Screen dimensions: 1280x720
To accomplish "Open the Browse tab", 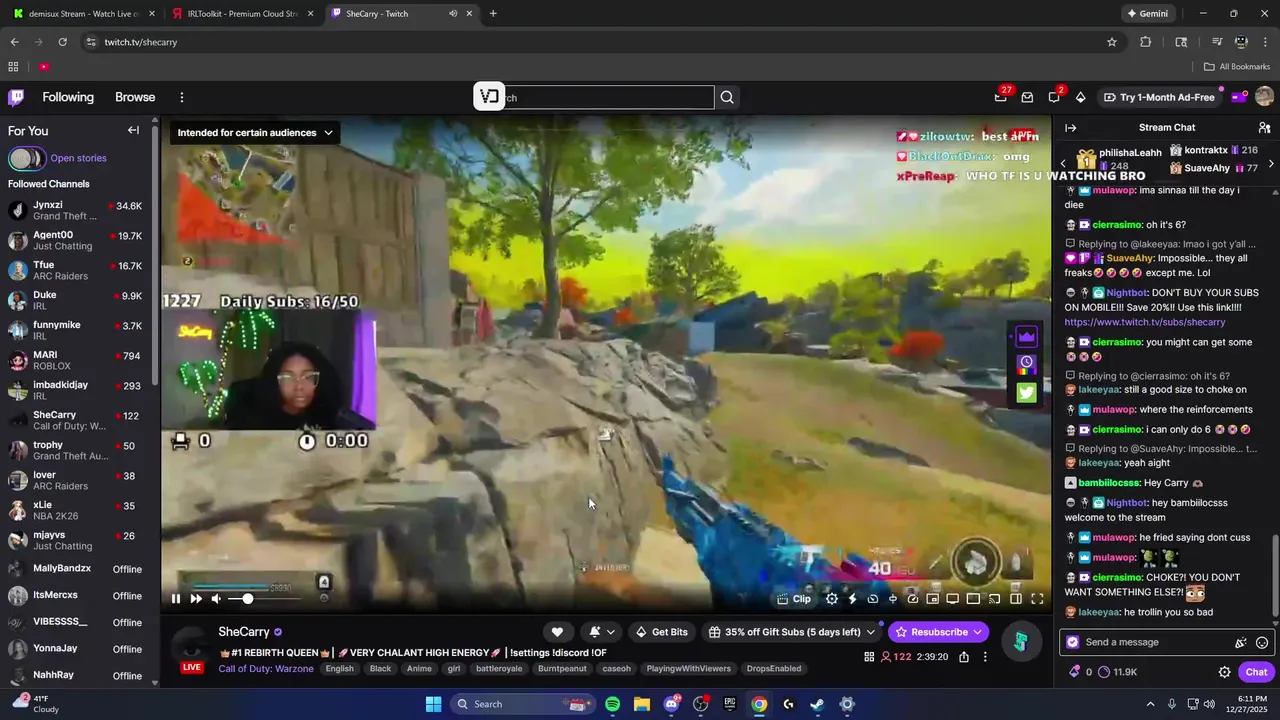I will pos(135,97).
